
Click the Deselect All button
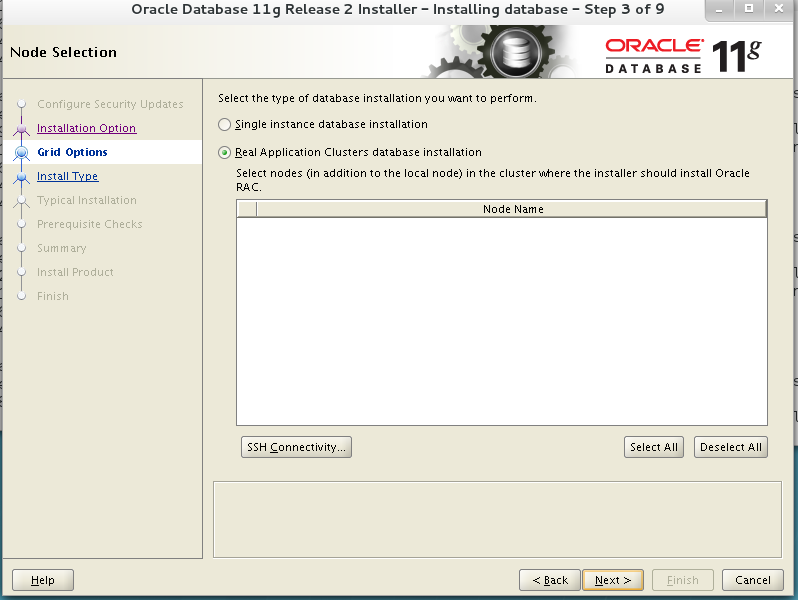coord(731,447)
